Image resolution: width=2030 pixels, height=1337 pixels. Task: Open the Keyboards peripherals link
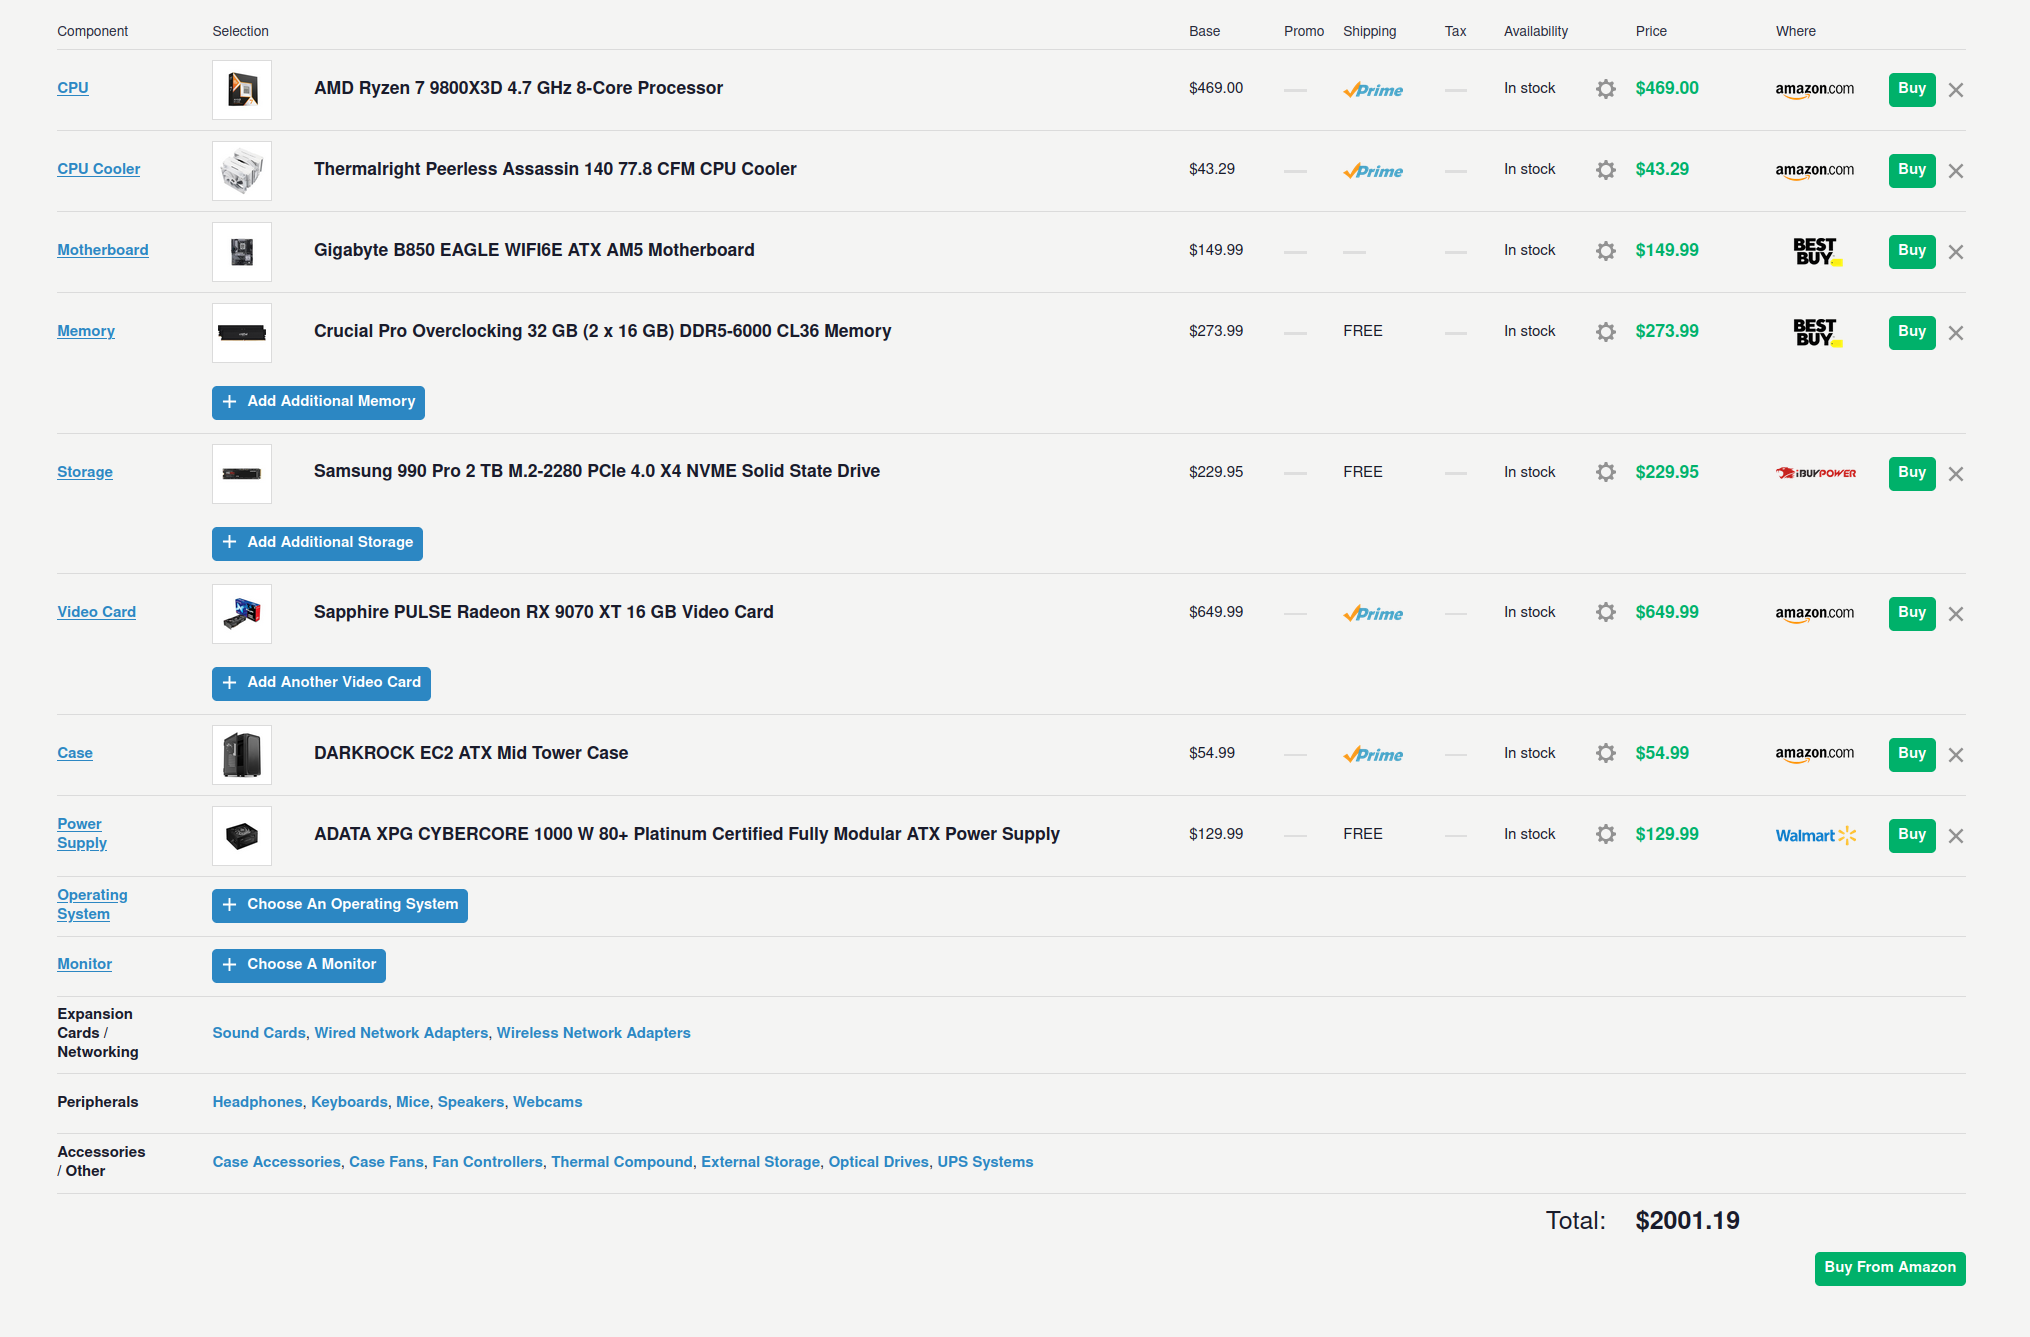point(349,1102)
